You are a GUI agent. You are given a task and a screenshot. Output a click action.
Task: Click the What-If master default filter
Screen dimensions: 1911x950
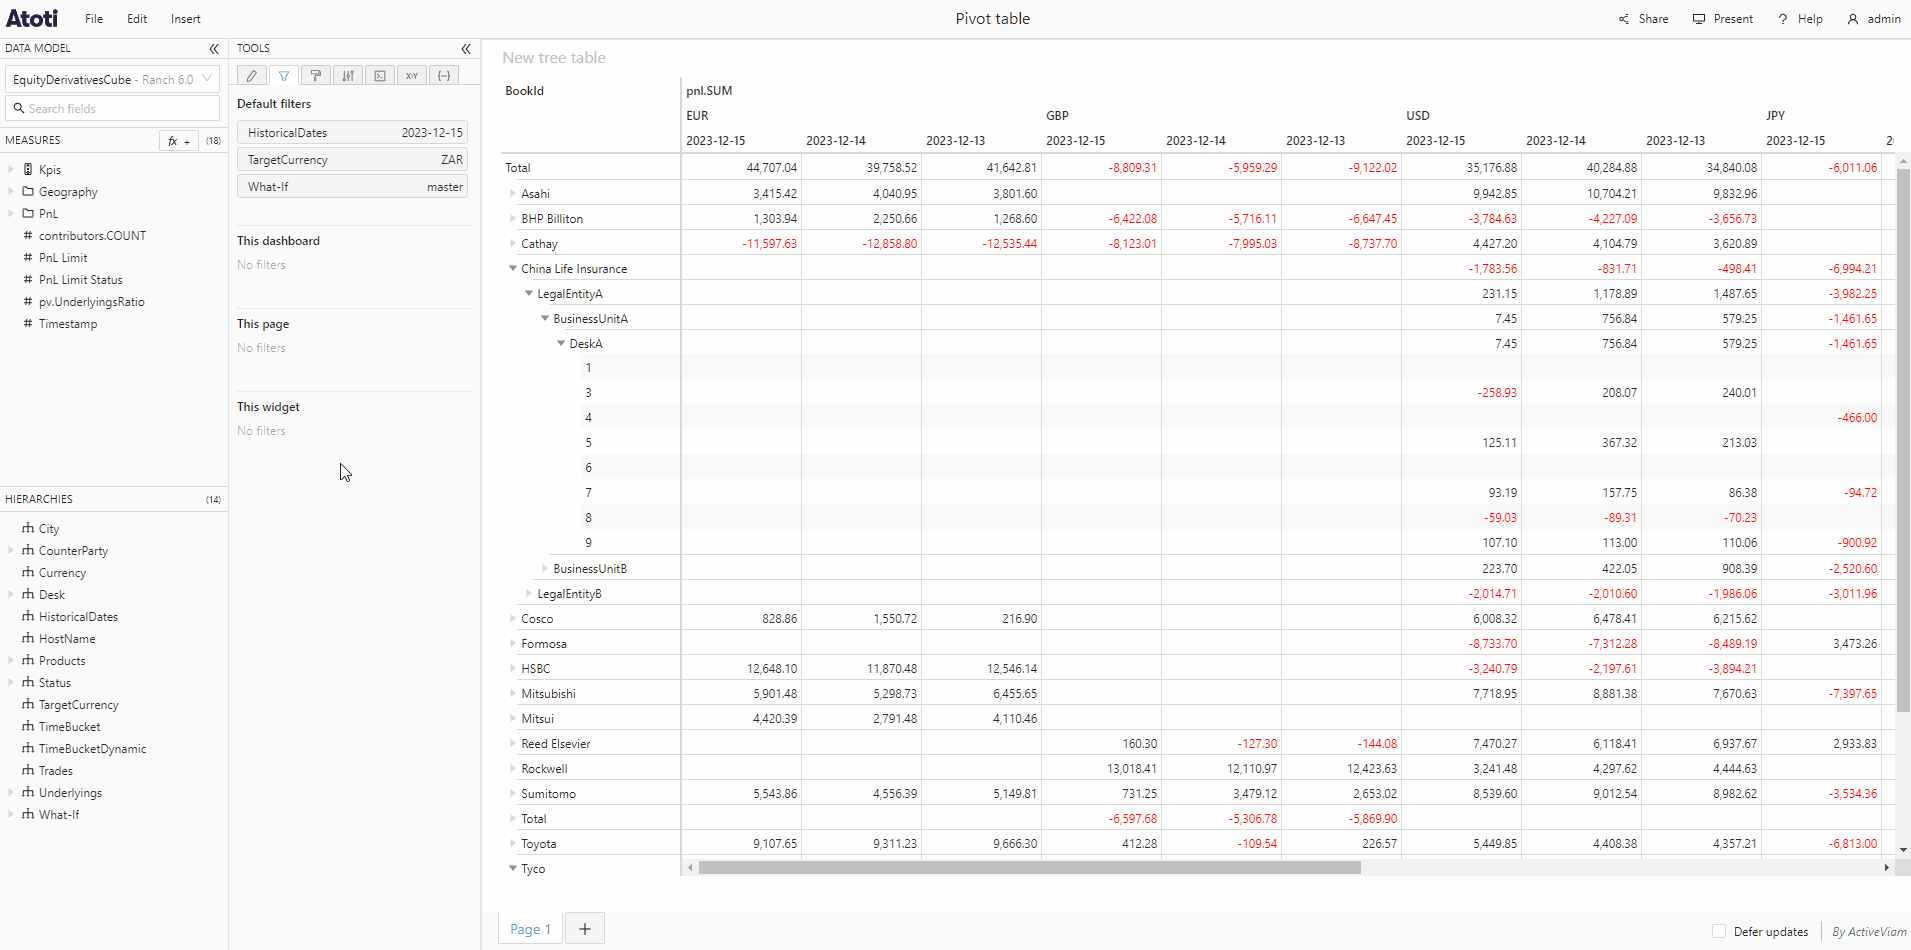[352, 186]
